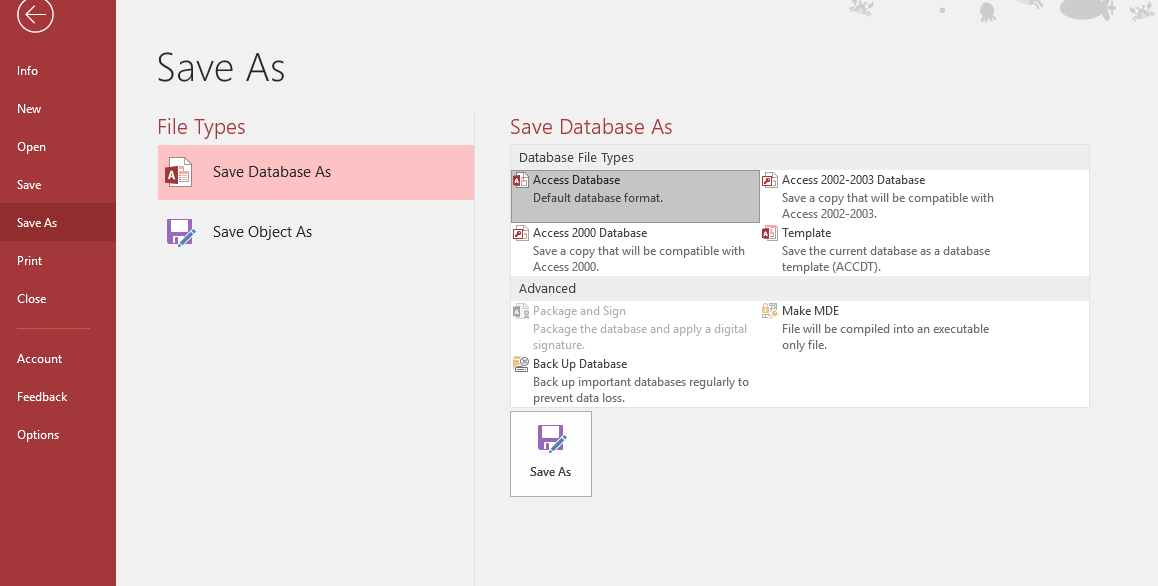Click the File Types heading

(x=201, y=127)
